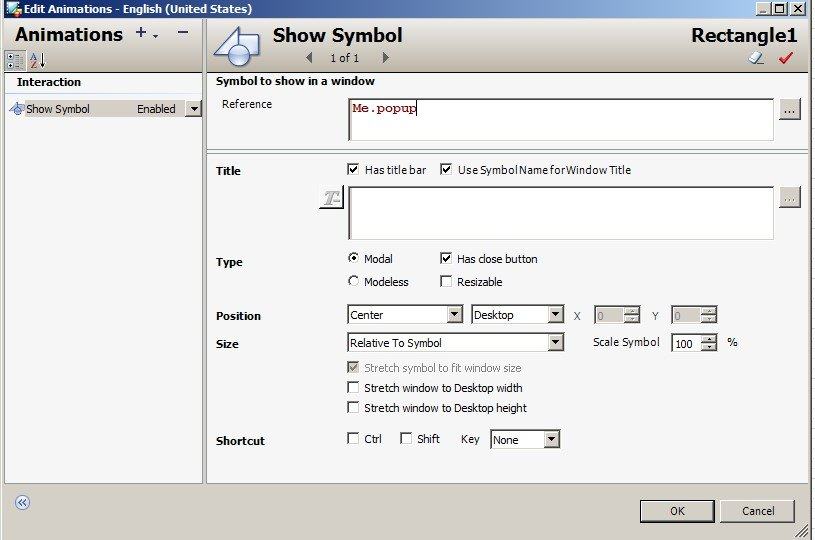815x540 pixels.
Task: Click the eraser clear animation icon
Action: [x=756, y=59]
